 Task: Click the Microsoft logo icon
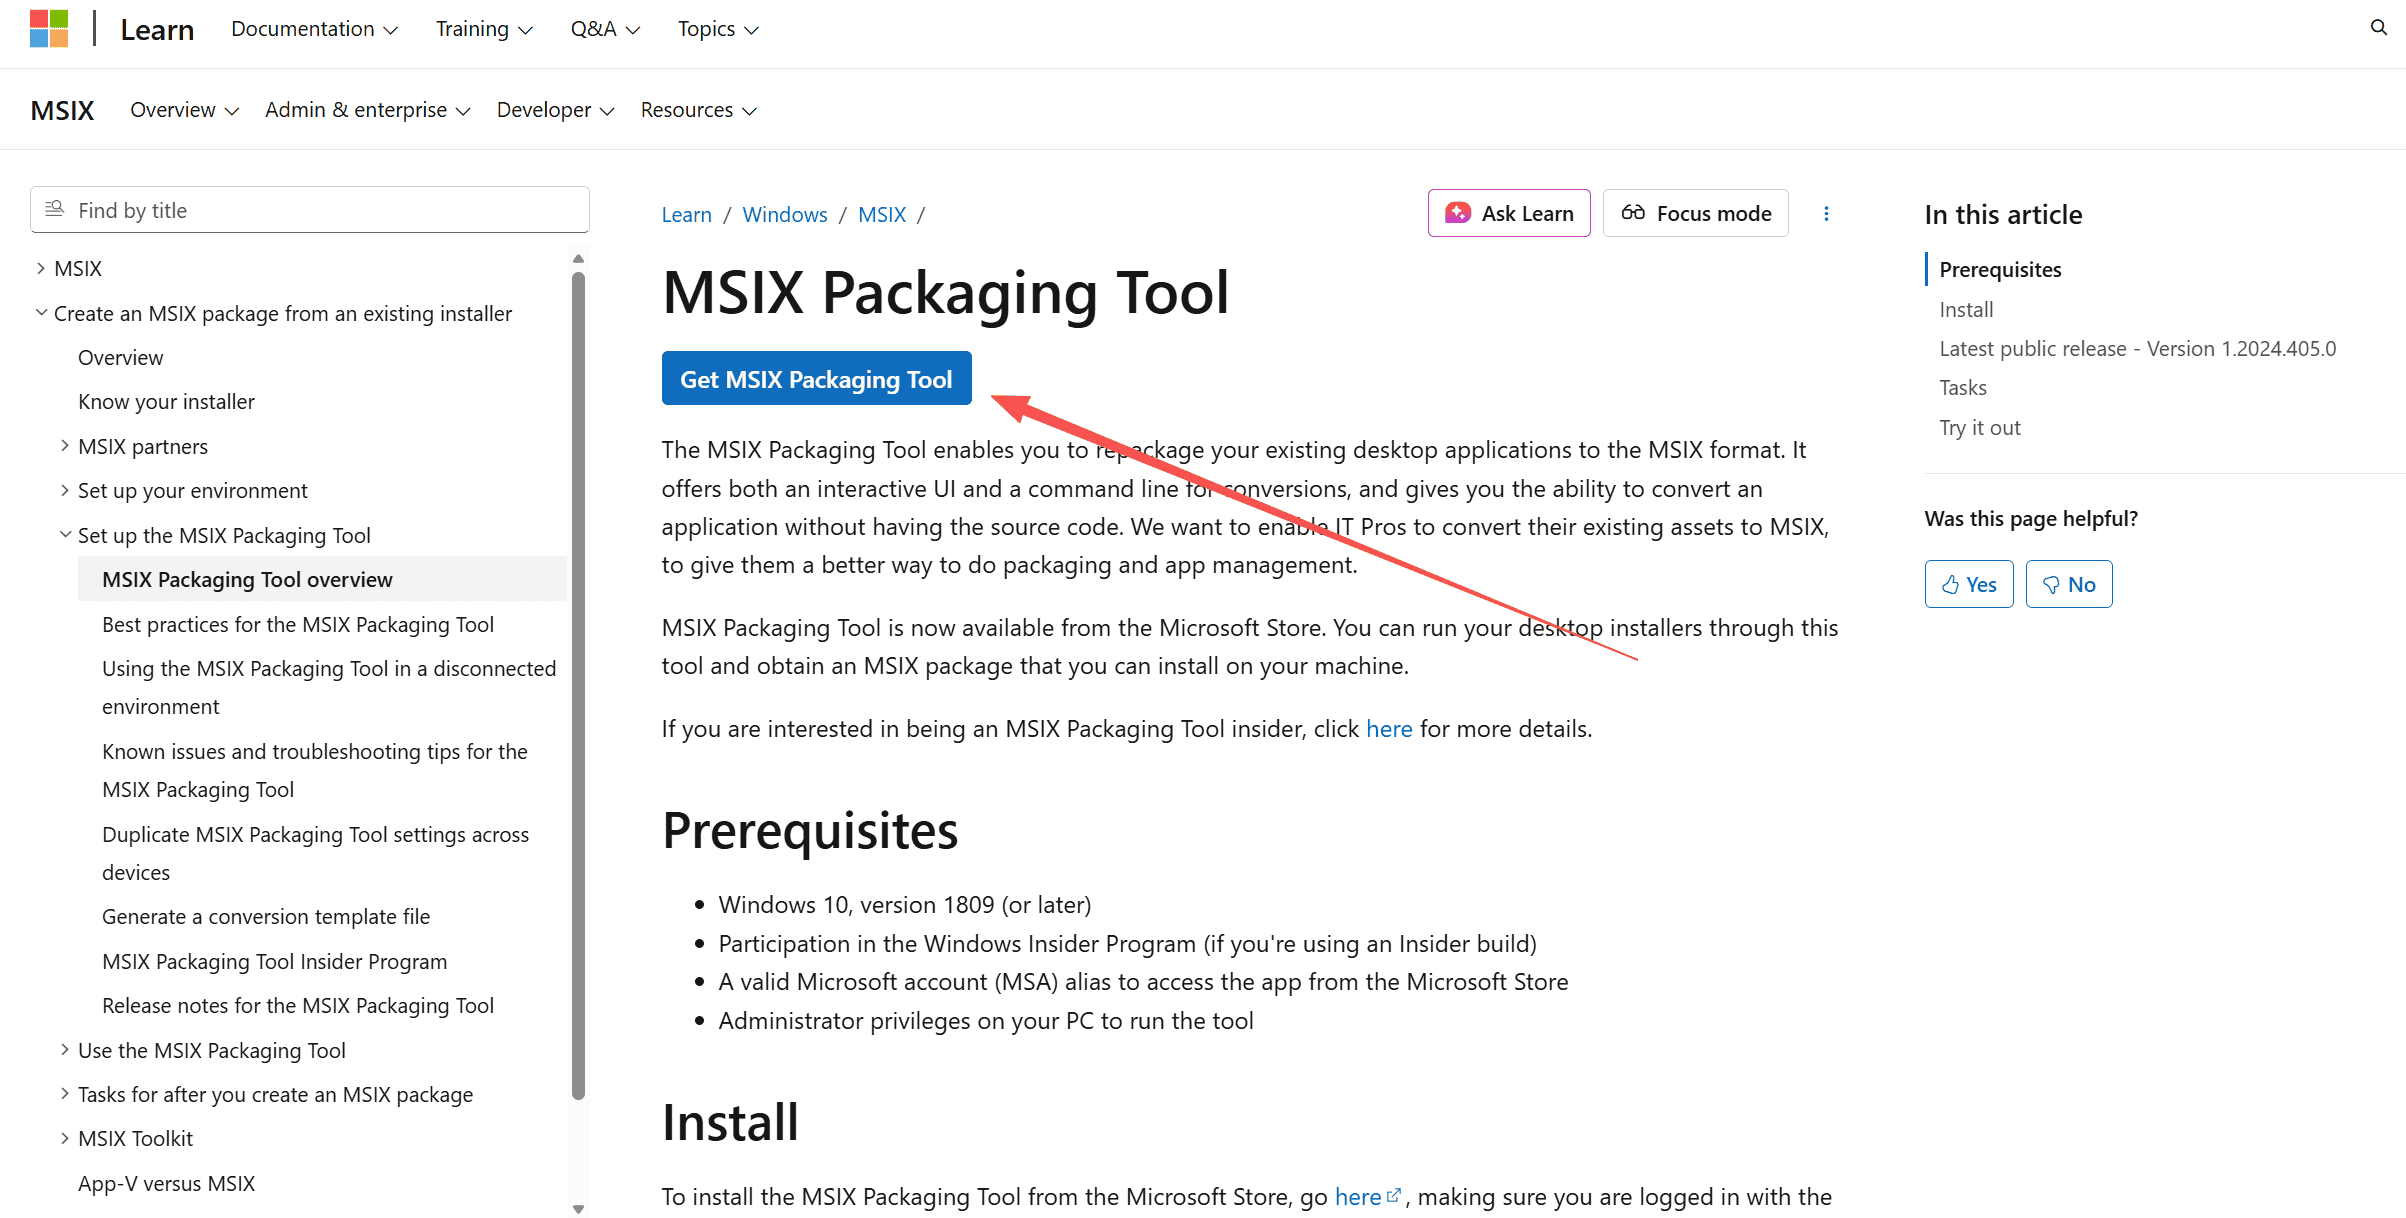[x=49, y=29]
